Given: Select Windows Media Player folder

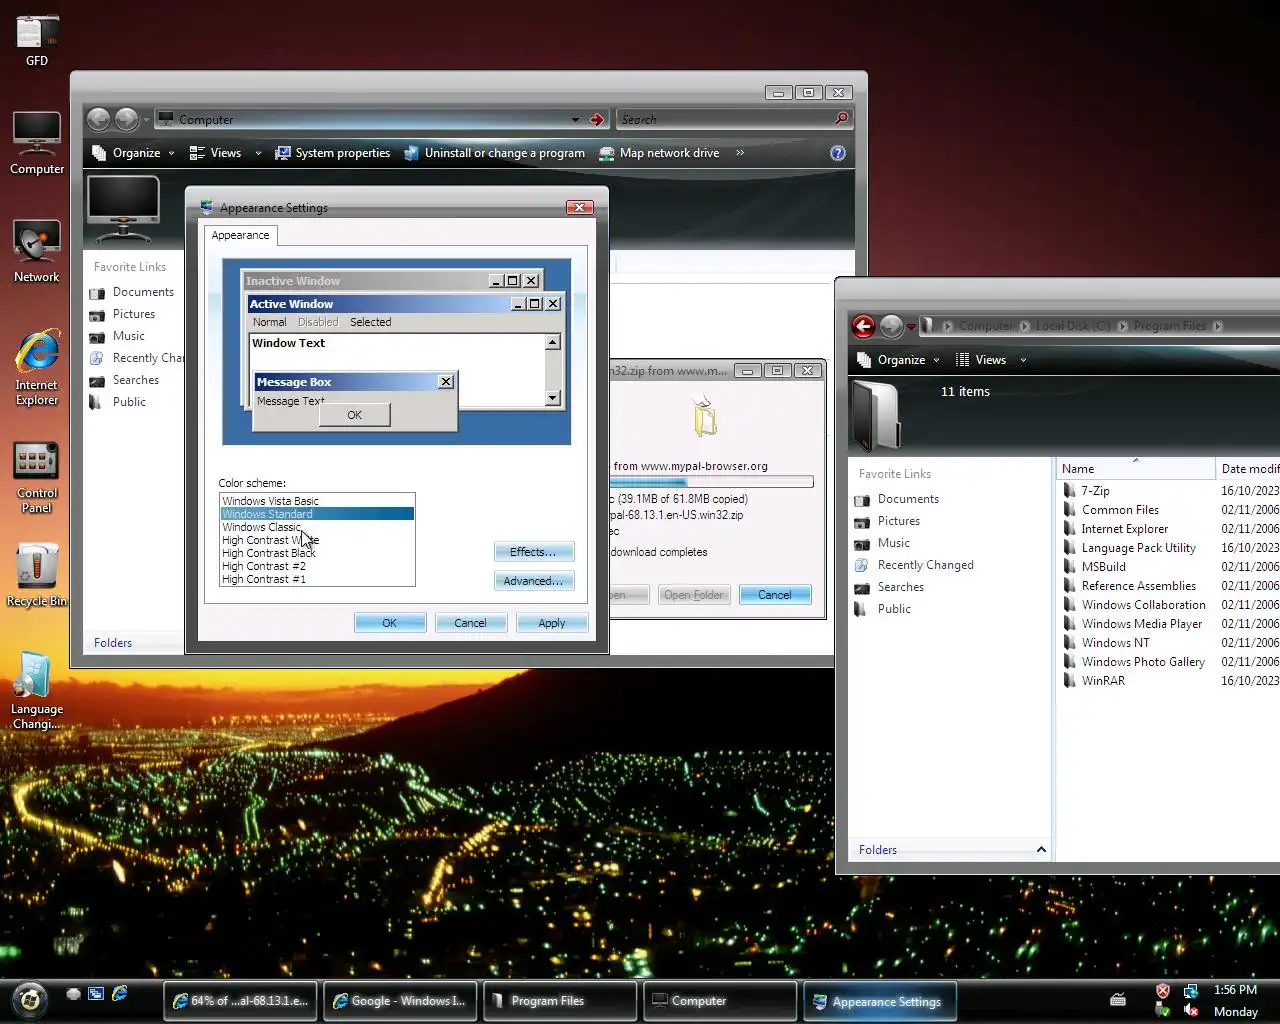Looking at the screenshot, I should 1141,624.
